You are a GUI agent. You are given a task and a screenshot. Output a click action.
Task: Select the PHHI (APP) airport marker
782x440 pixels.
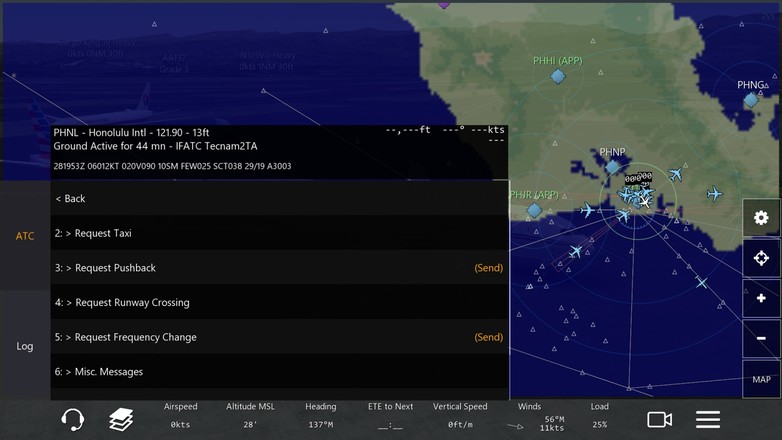558,76
